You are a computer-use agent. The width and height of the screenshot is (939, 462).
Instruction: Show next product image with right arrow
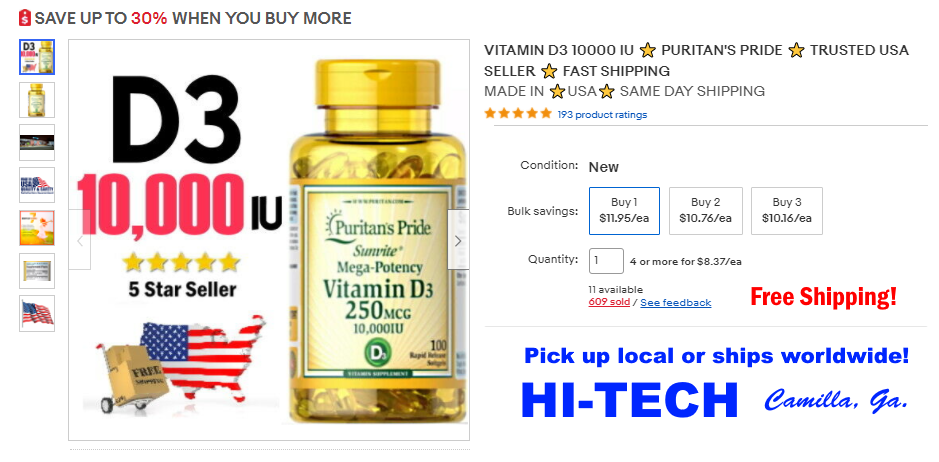coord(458,240)
